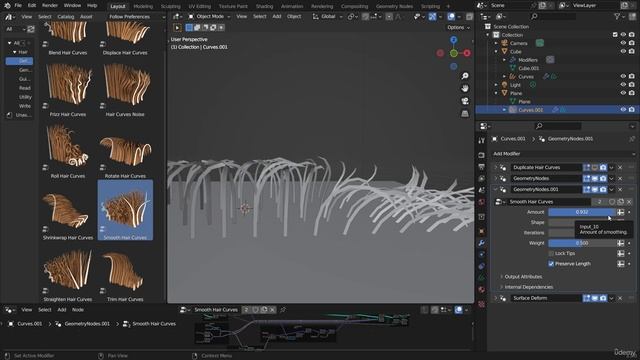
Task: Open the Object properties tab icon
Action: click(x=482, y=231)
